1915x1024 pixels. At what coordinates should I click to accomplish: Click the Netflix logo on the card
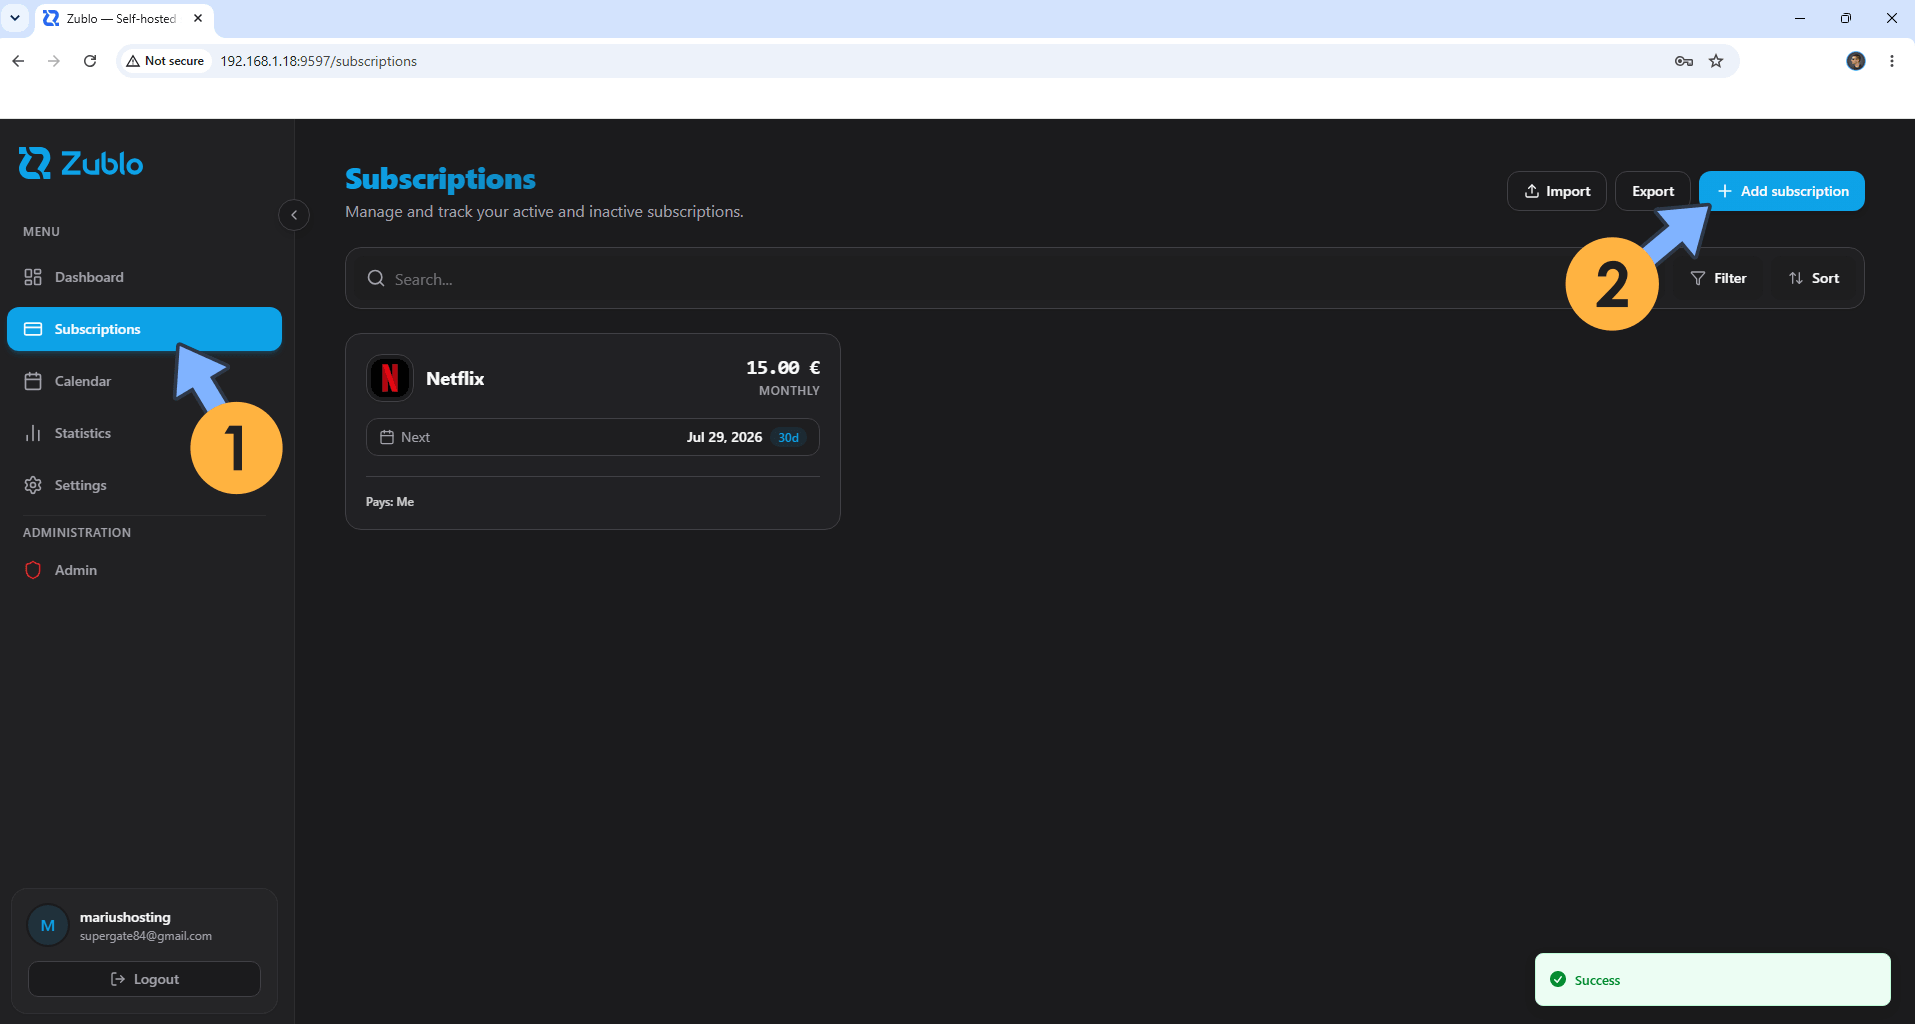pos(390,378)
